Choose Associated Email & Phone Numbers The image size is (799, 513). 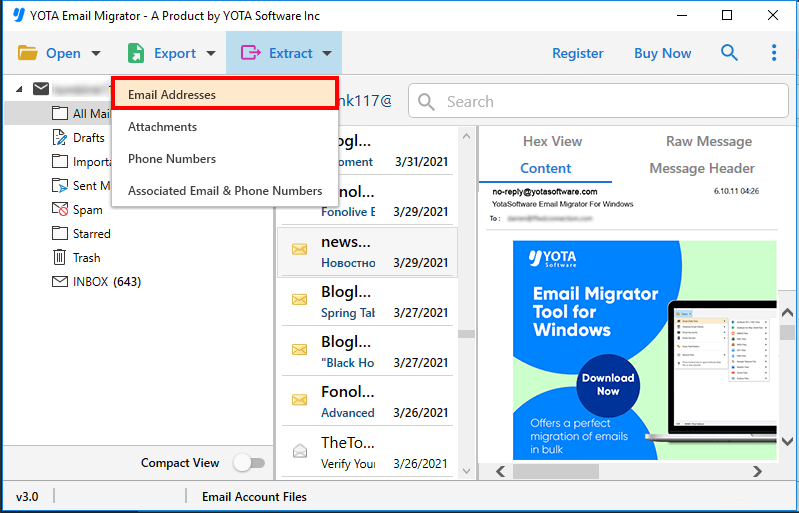pyautogui.click(x=224, y=191)
